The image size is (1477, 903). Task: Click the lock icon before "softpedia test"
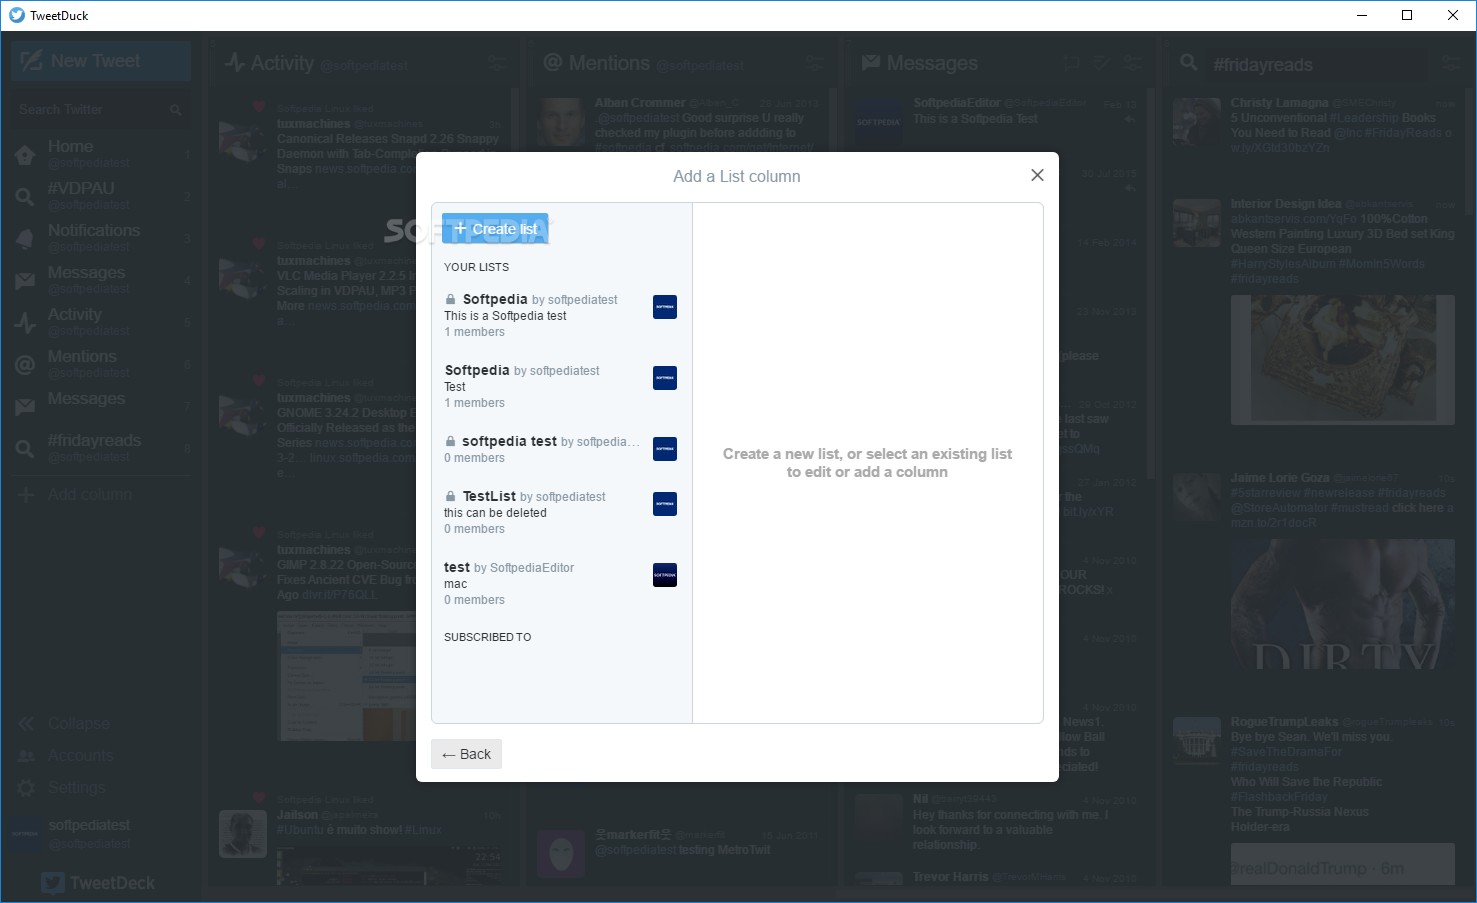pyautogui.click(x=451, y=441)
